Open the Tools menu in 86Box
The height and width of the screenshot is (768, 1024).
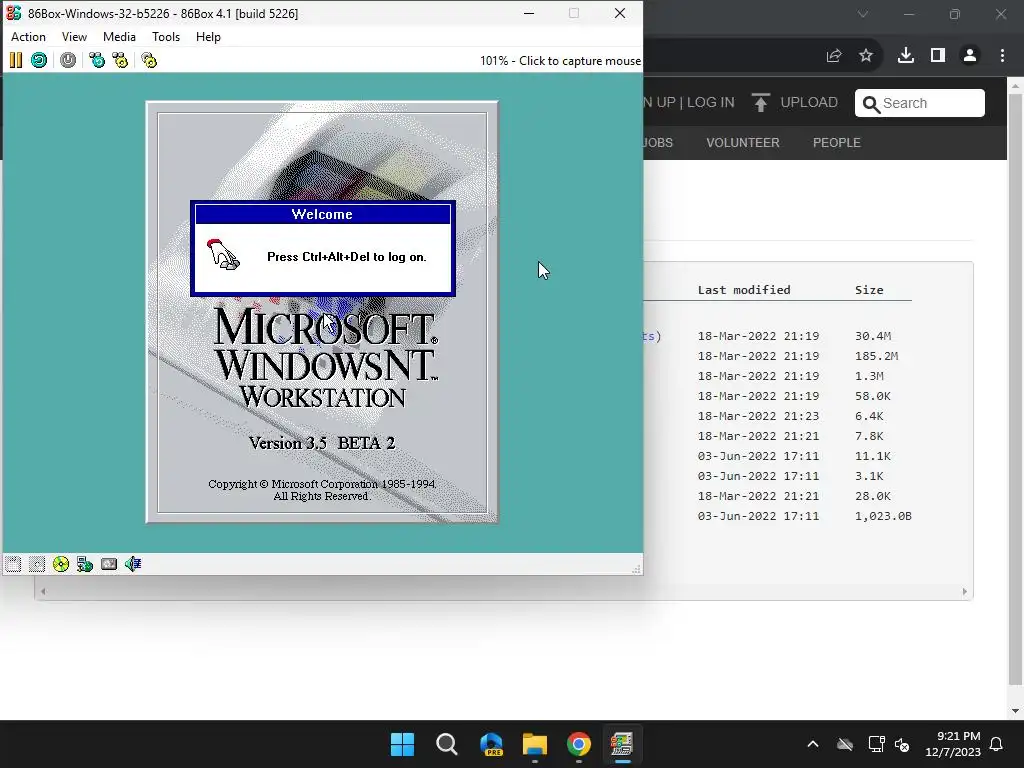click(x=166, y=37)
